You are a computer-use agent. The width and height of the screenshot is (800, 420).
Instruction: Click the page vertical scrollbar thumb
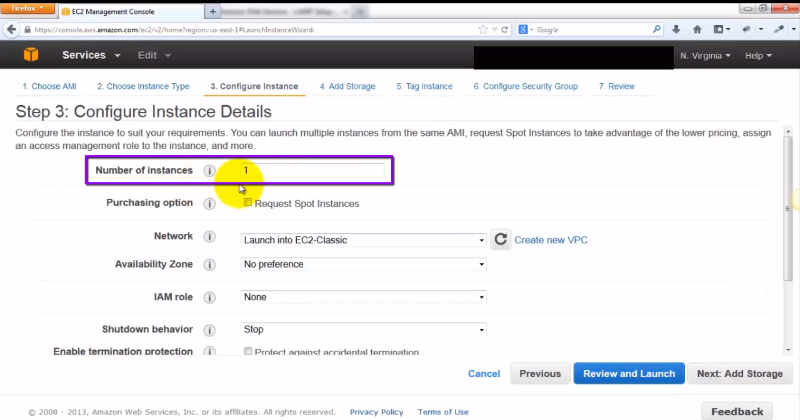[x=788, y=209]
